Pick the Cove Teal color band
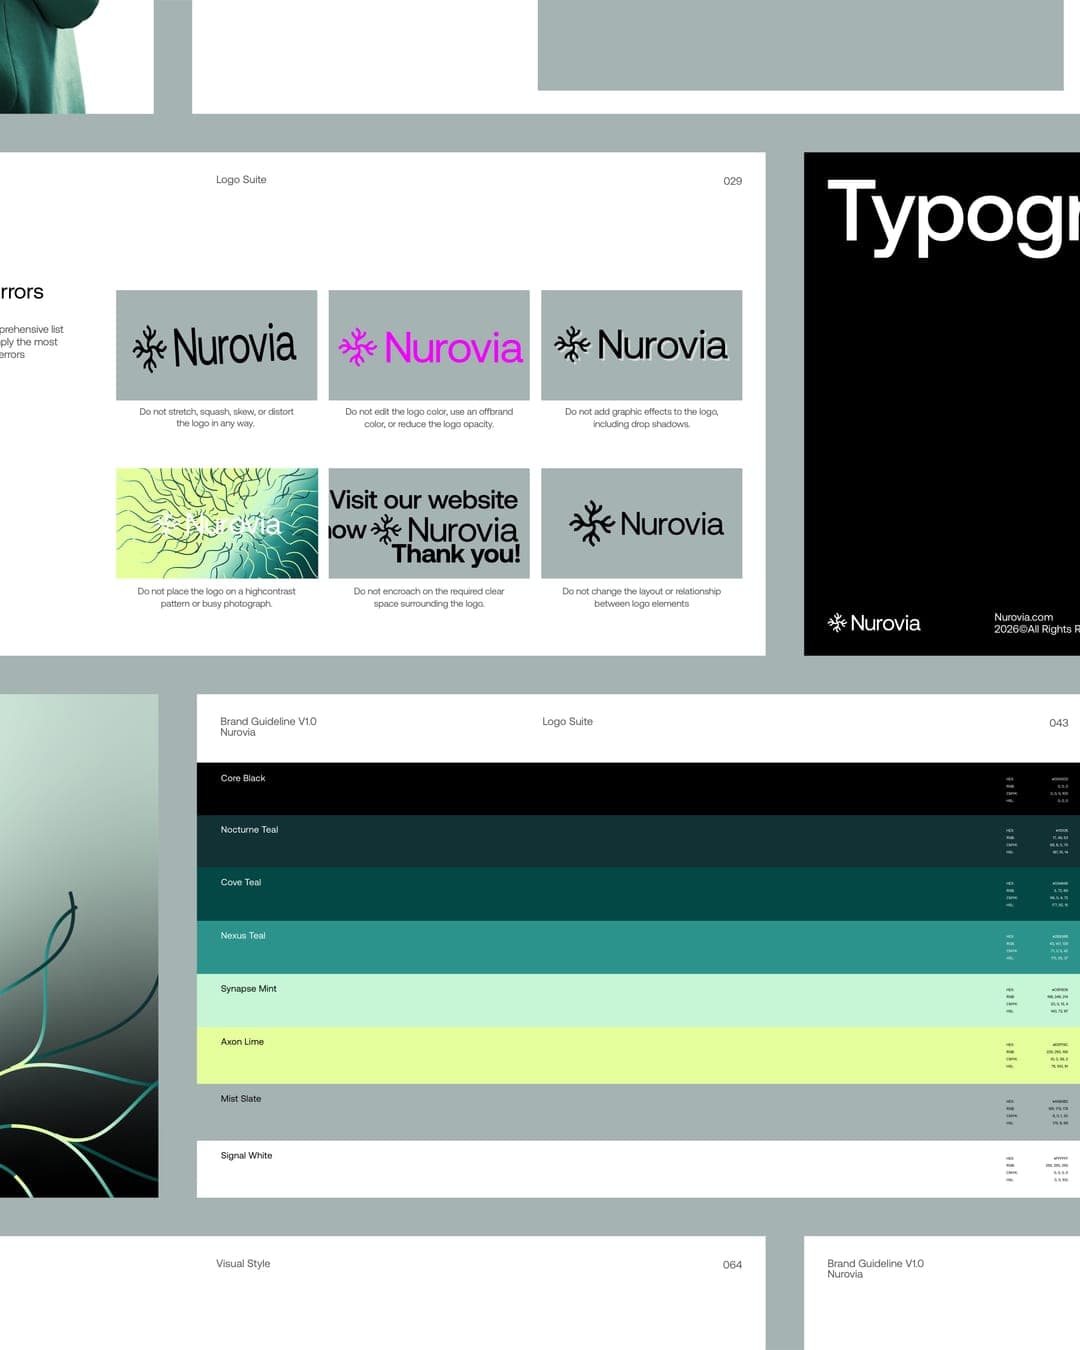 click(638, 894)
